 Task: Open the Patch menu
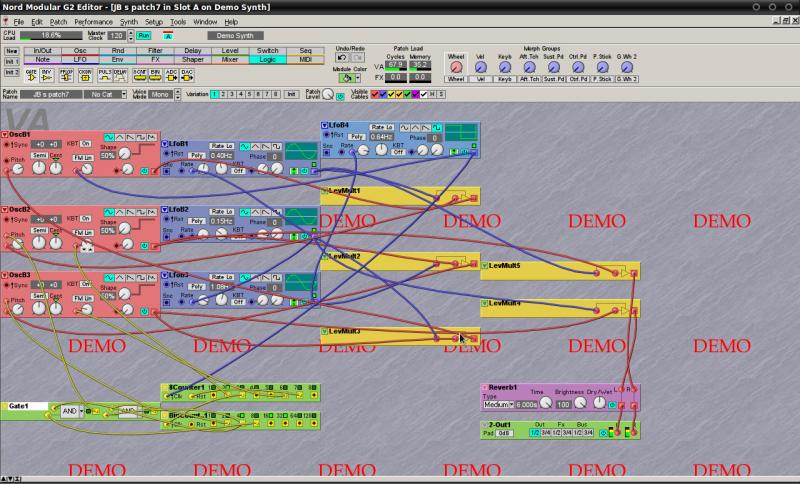(58, 22)
